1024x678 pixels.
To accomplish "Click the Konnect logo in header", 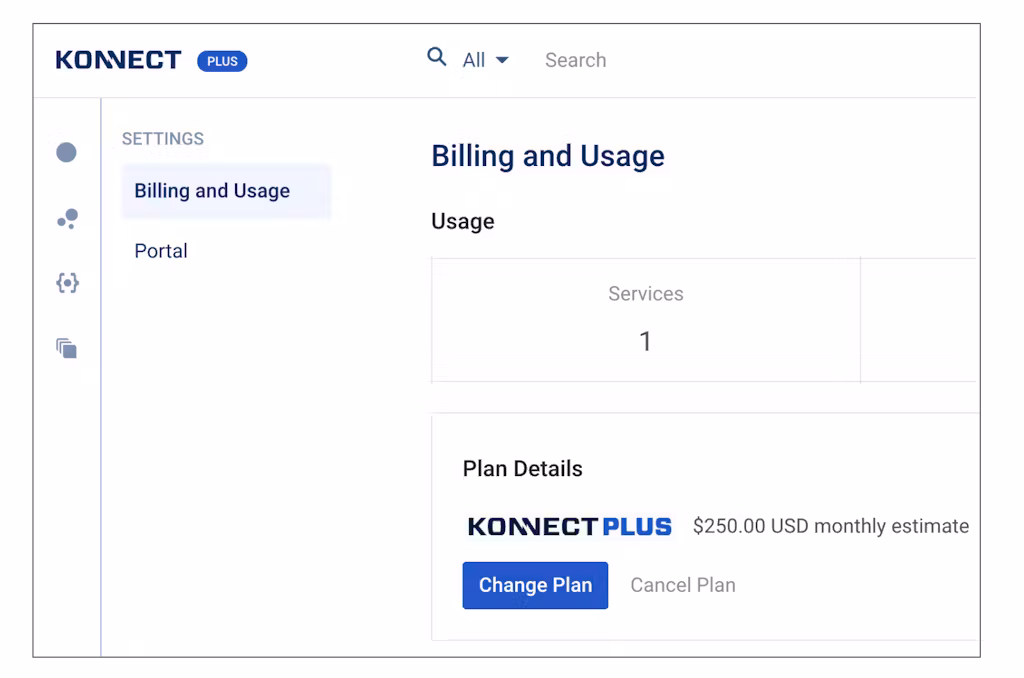I will point(118,60).
